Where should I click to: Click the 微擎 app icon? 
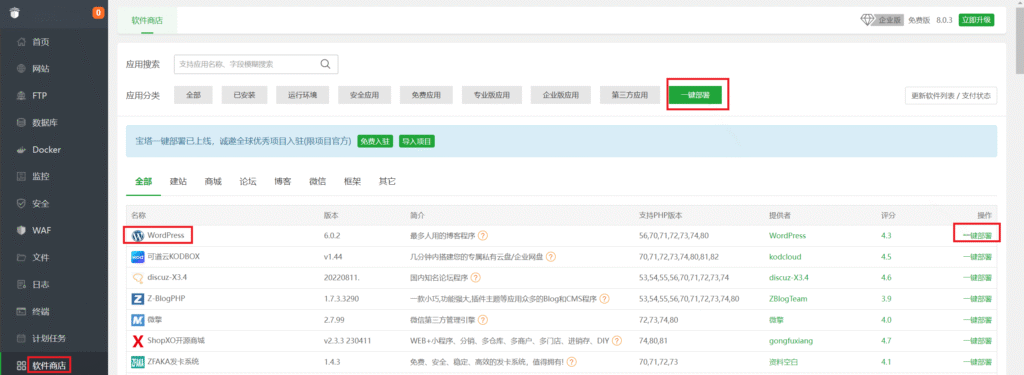pos(137,320)
